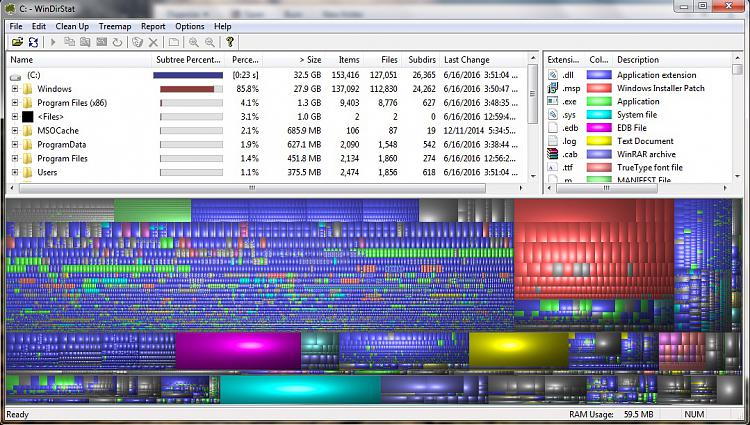The width and height of the screenshot is (750, 425).
Task: Open the File menu
Action: [16, 26]
